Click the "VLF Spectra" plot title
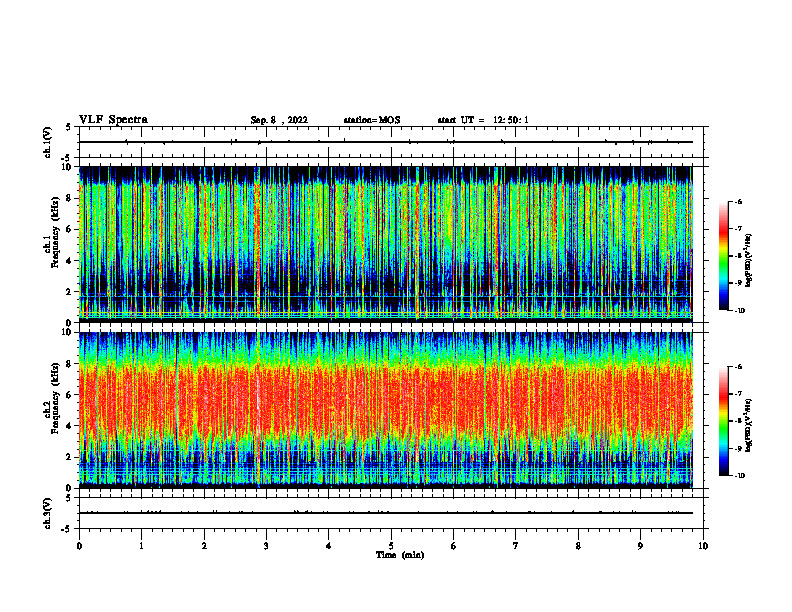This screenshot has height=612, width=792. coord(113,120)
